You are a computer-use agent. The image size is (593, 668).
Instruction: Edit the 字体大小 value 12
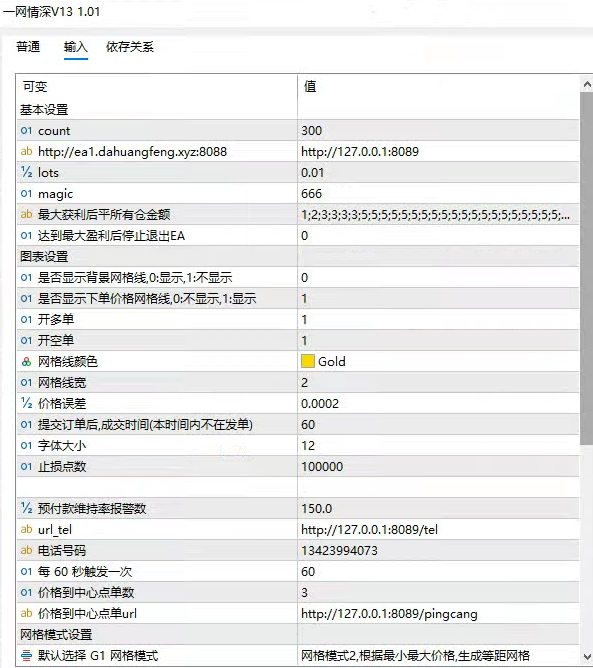[x=438, y=445]
